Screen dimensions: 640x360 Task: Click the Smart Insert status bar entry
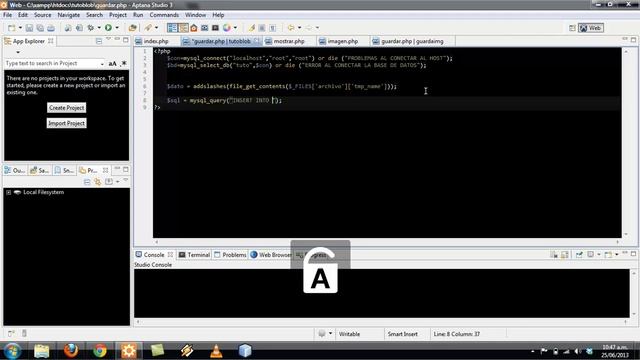click(402, 334)
